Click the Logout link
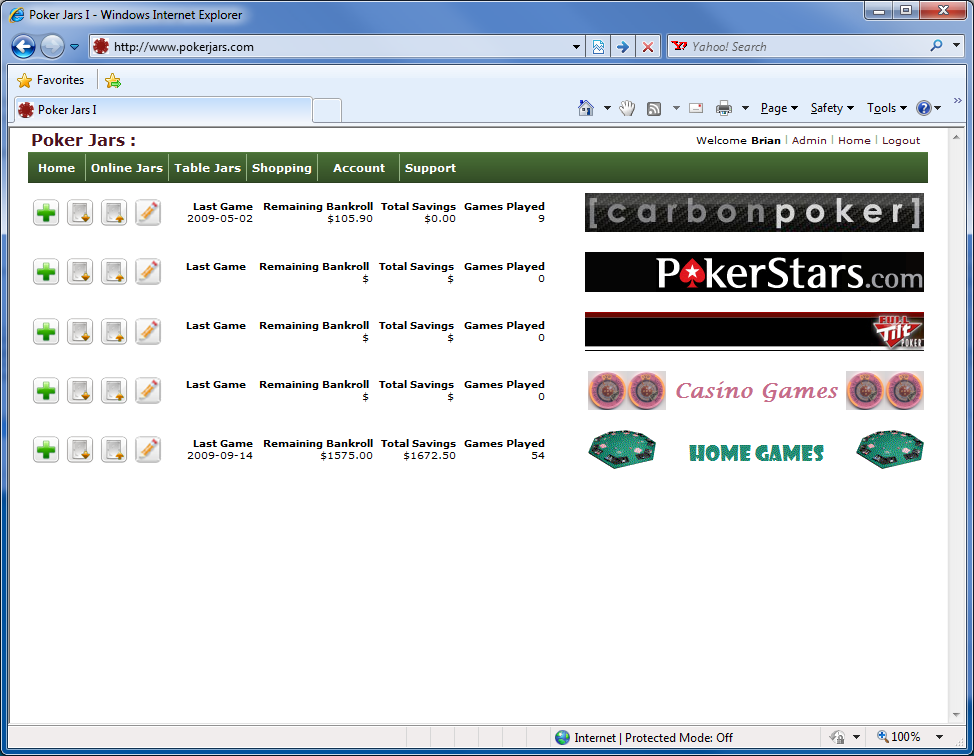The height and width of the screenshot is (756, 974). point(901,140)
